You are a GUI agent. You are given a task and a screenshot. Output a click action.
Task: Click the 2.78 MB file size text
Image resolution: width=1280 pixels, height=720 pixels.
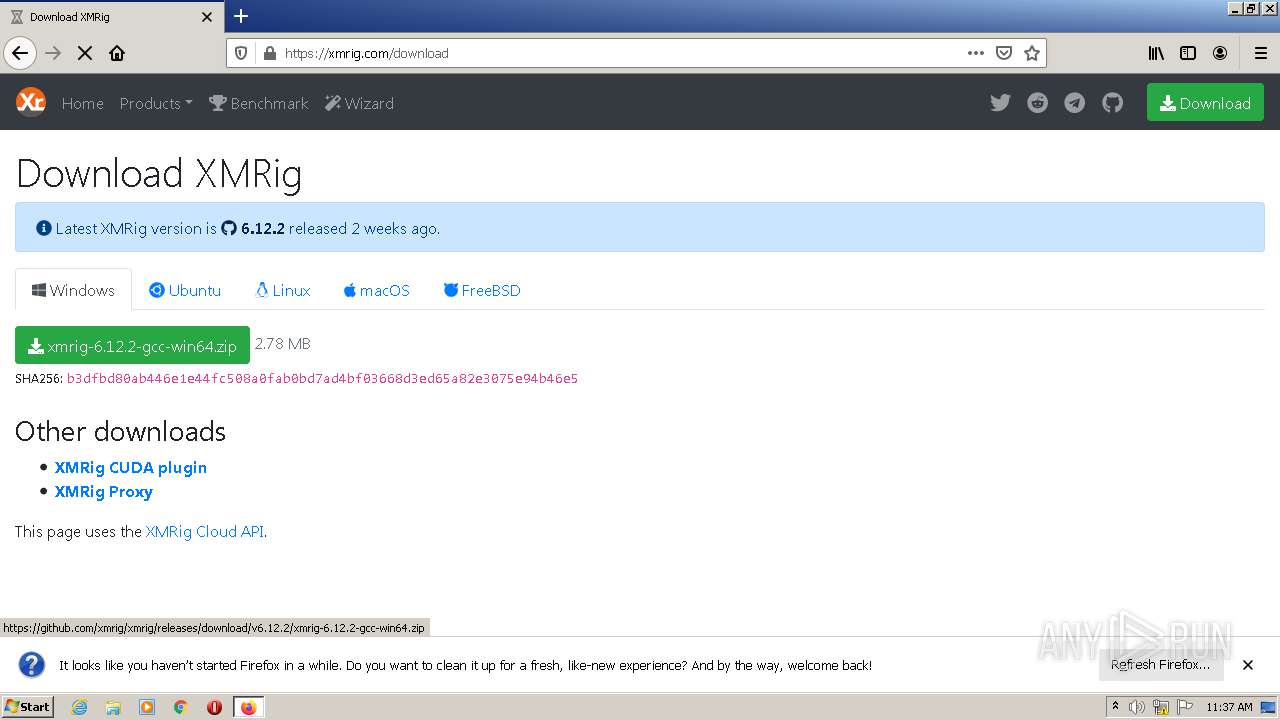283,344
